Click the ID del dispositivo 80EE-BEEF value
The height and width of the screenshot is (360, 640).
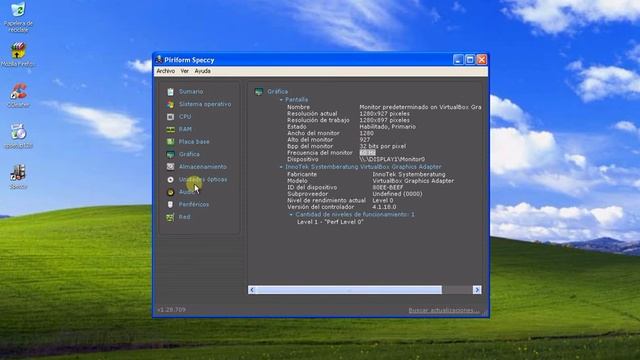click(x=388, y=187)
